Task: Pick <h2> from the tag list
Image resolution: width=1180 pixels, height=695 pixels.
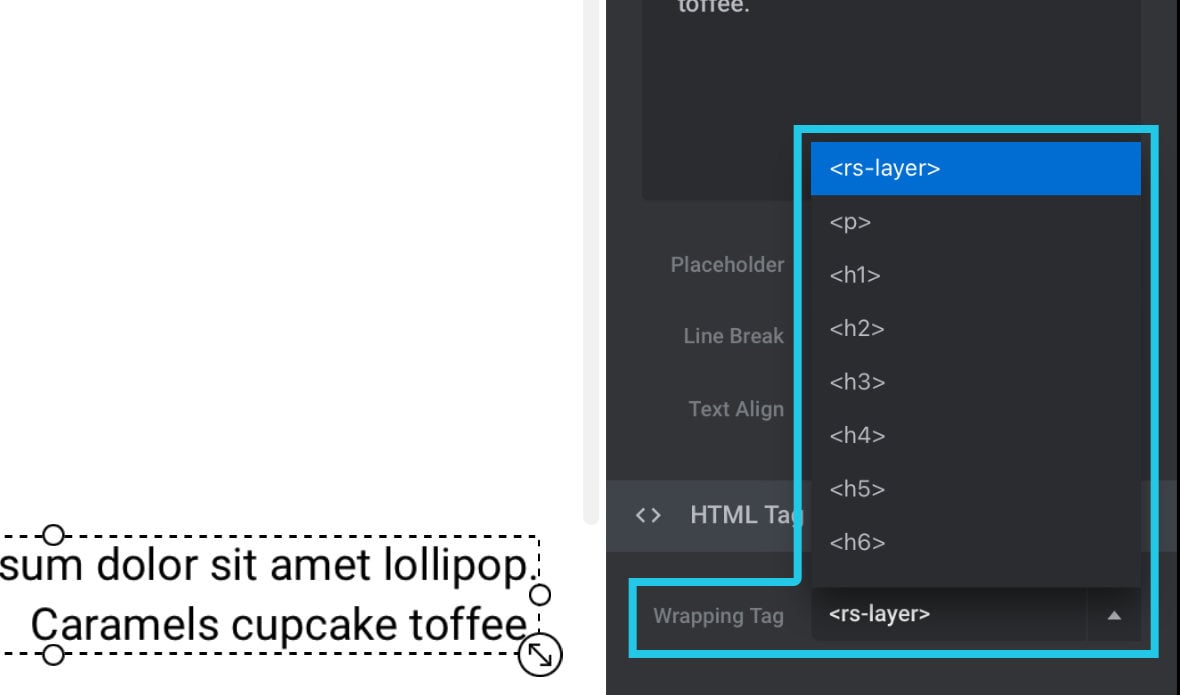Action: [975, 329]
